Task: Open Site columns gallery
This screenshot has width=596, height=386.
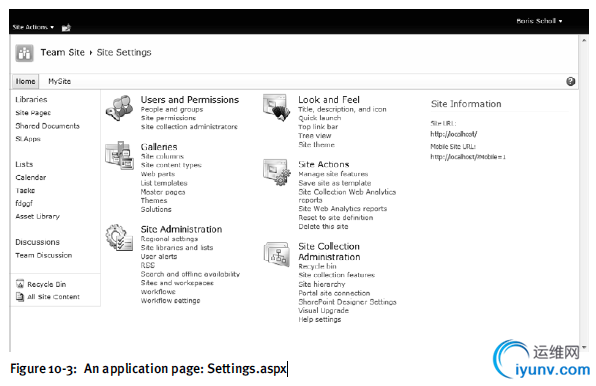Action: point(162,157)
